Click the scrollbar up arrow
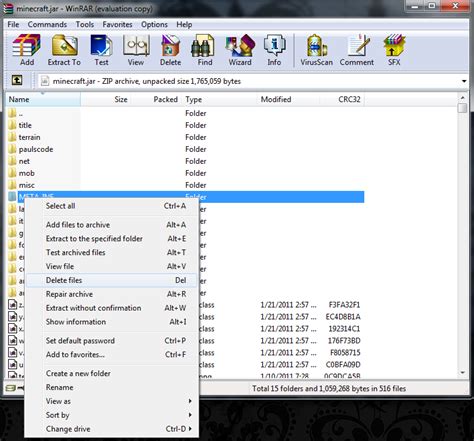 [x=462, y=98]
